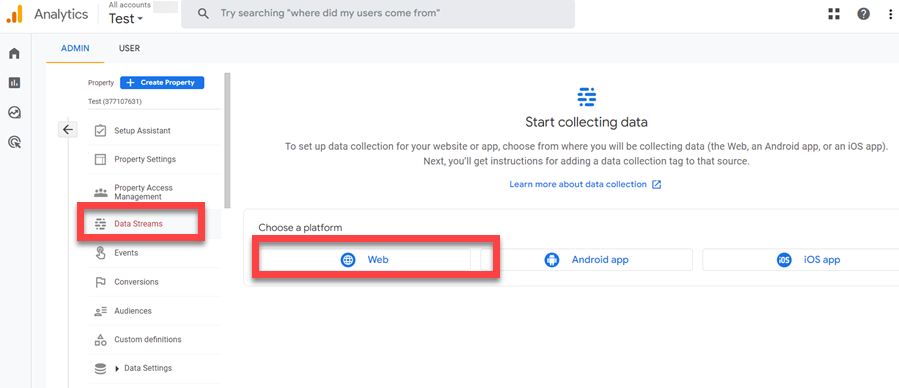Click the Google Analytics logo
Screen dimensions: 899x388
[x=14, y=14]
